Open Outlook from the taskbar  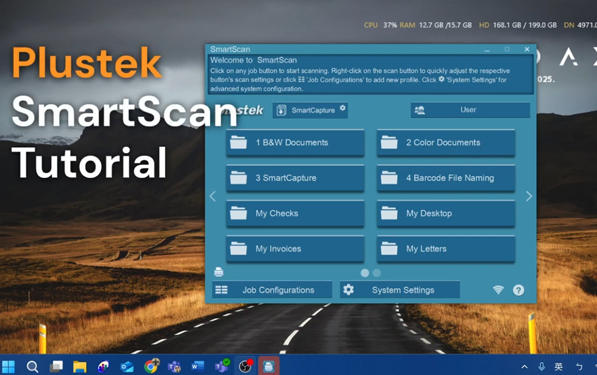[127, 367]
